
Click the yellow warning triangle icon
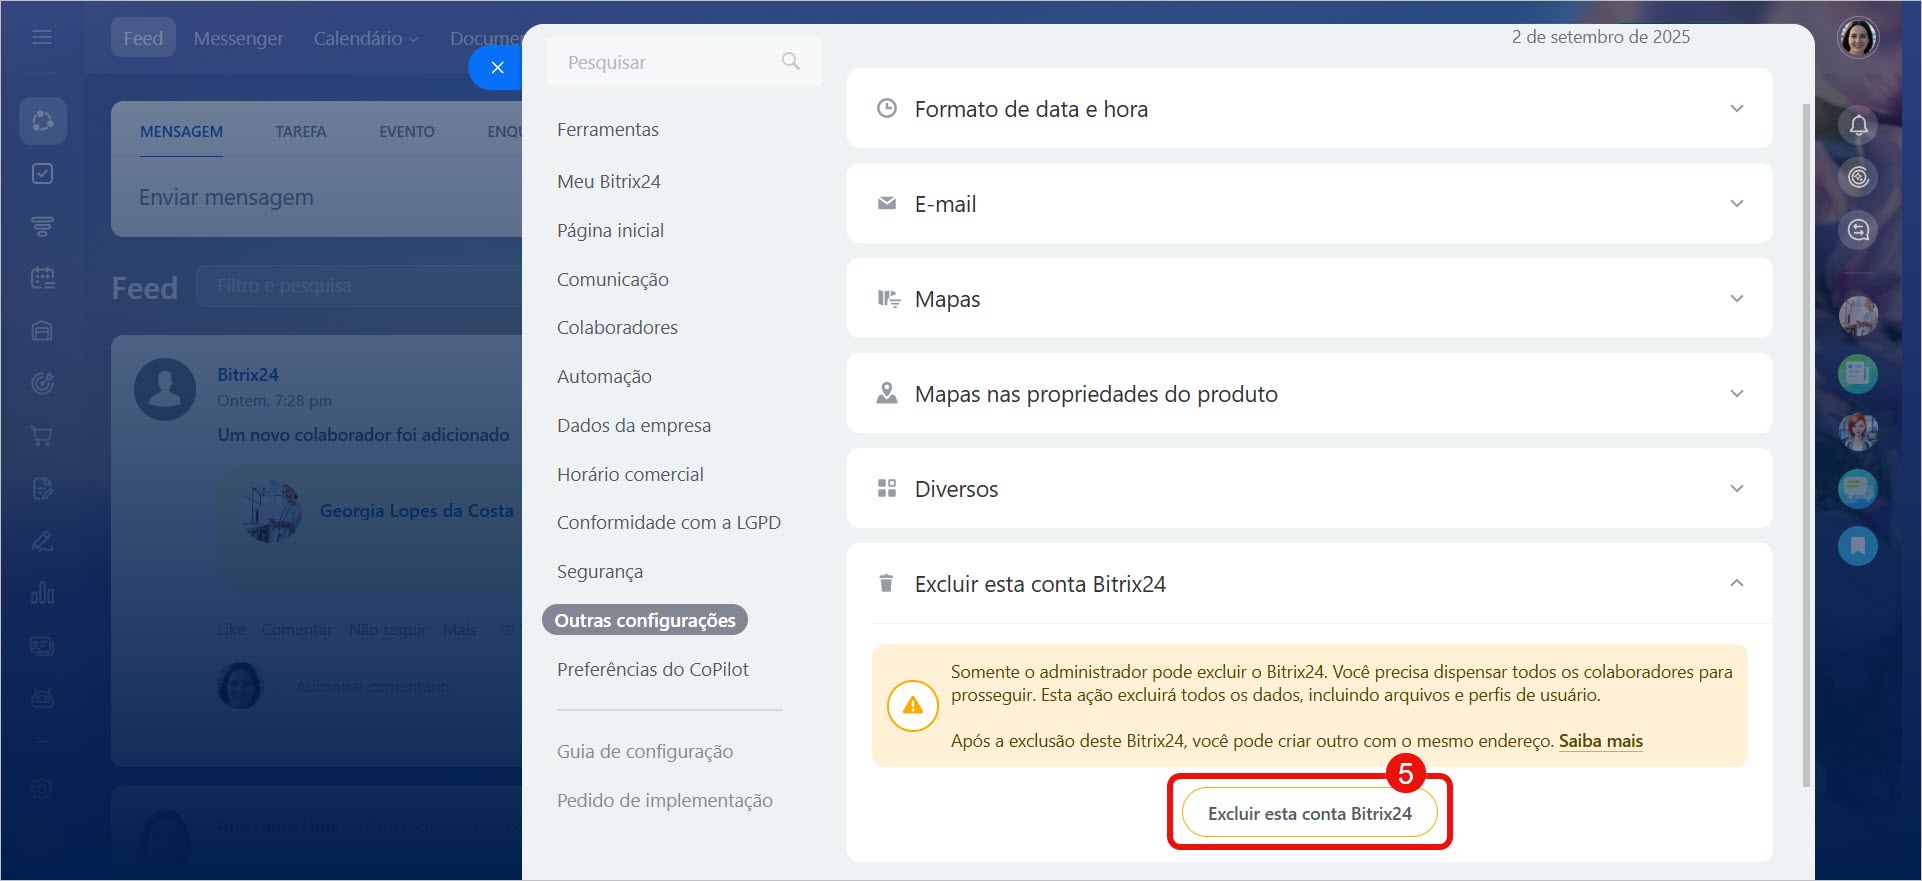[913, 705]
